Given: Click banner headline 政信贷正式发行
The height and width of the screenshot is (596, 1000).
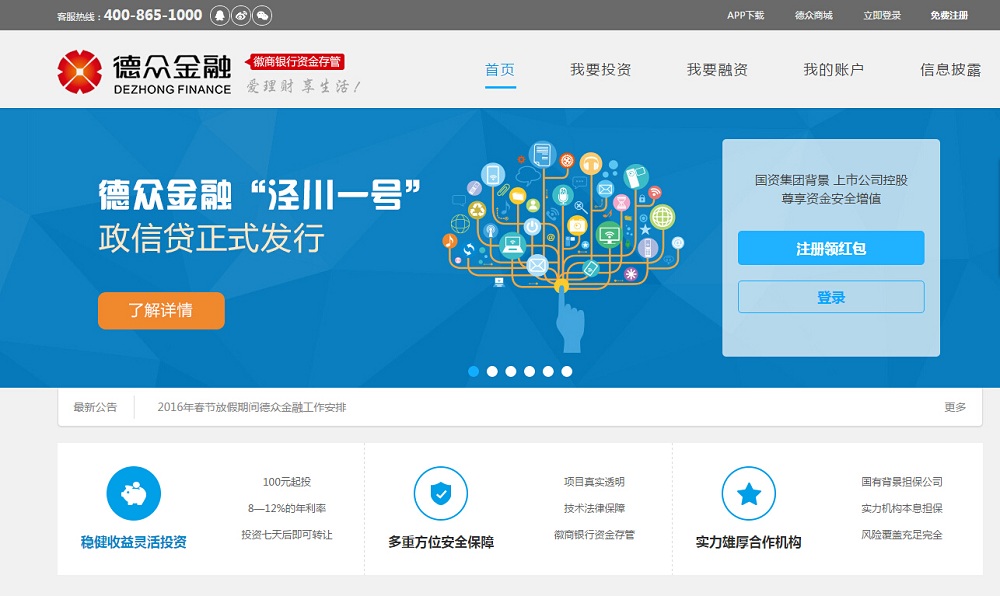Looking at the screenshot, I should coord(212,238).
